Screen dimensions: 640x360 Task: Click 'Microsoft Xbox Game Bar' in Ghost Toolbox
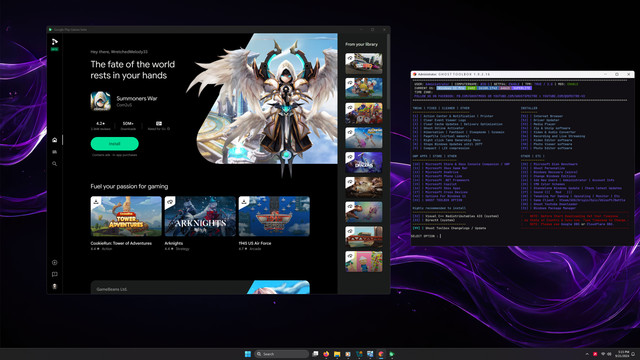click(447, 168)
